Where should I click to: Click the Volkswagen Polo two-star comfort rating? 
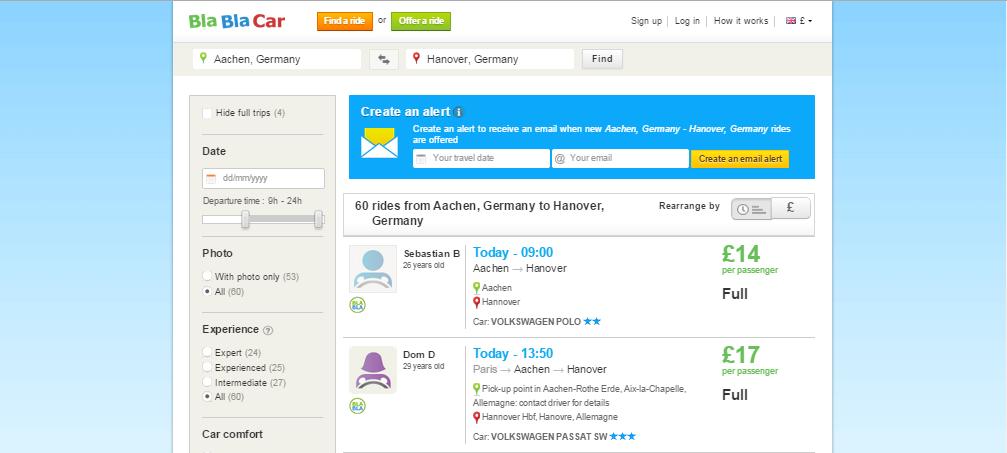click(x=592, y=321)
